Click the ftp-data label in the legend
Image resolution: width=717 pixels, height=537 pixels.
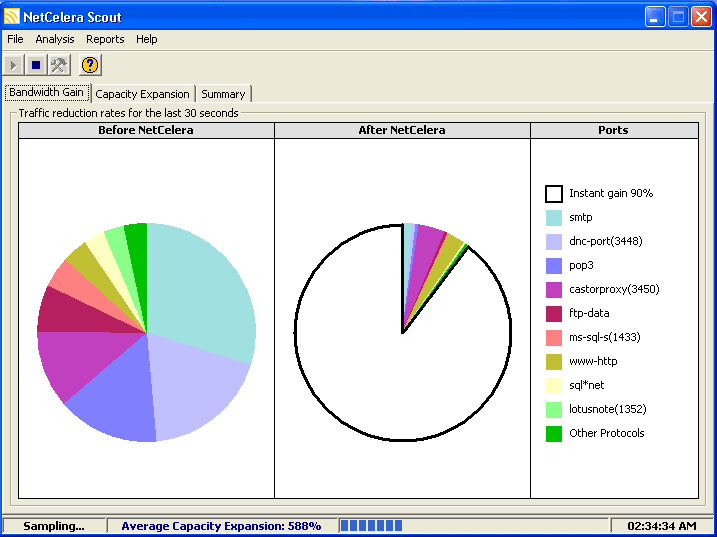589,314
